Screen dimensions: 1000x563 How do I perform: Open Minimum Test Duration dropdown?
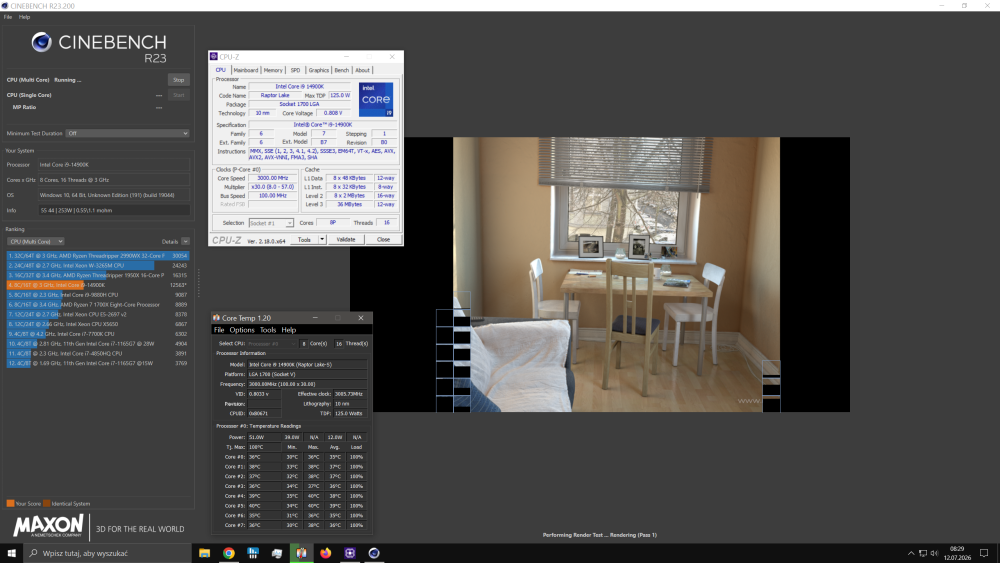coord(128,133)
